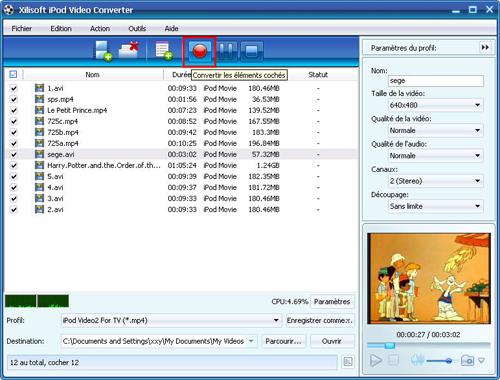Toggle the select-all checkbox in list header
The height and width of the screenshot is (380, 500).
(13, 74)
